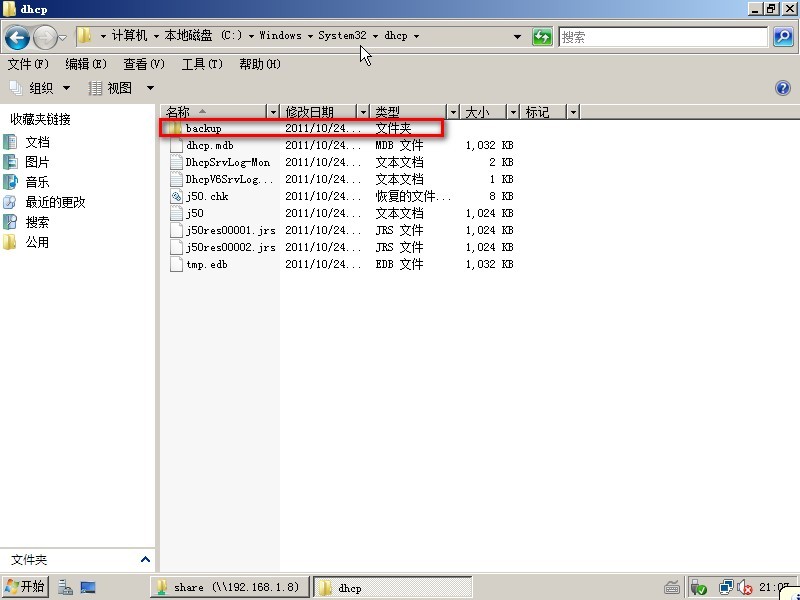Open the highlighted backup folder
Viewport: 800px width, 600px height.
point(202,128)
